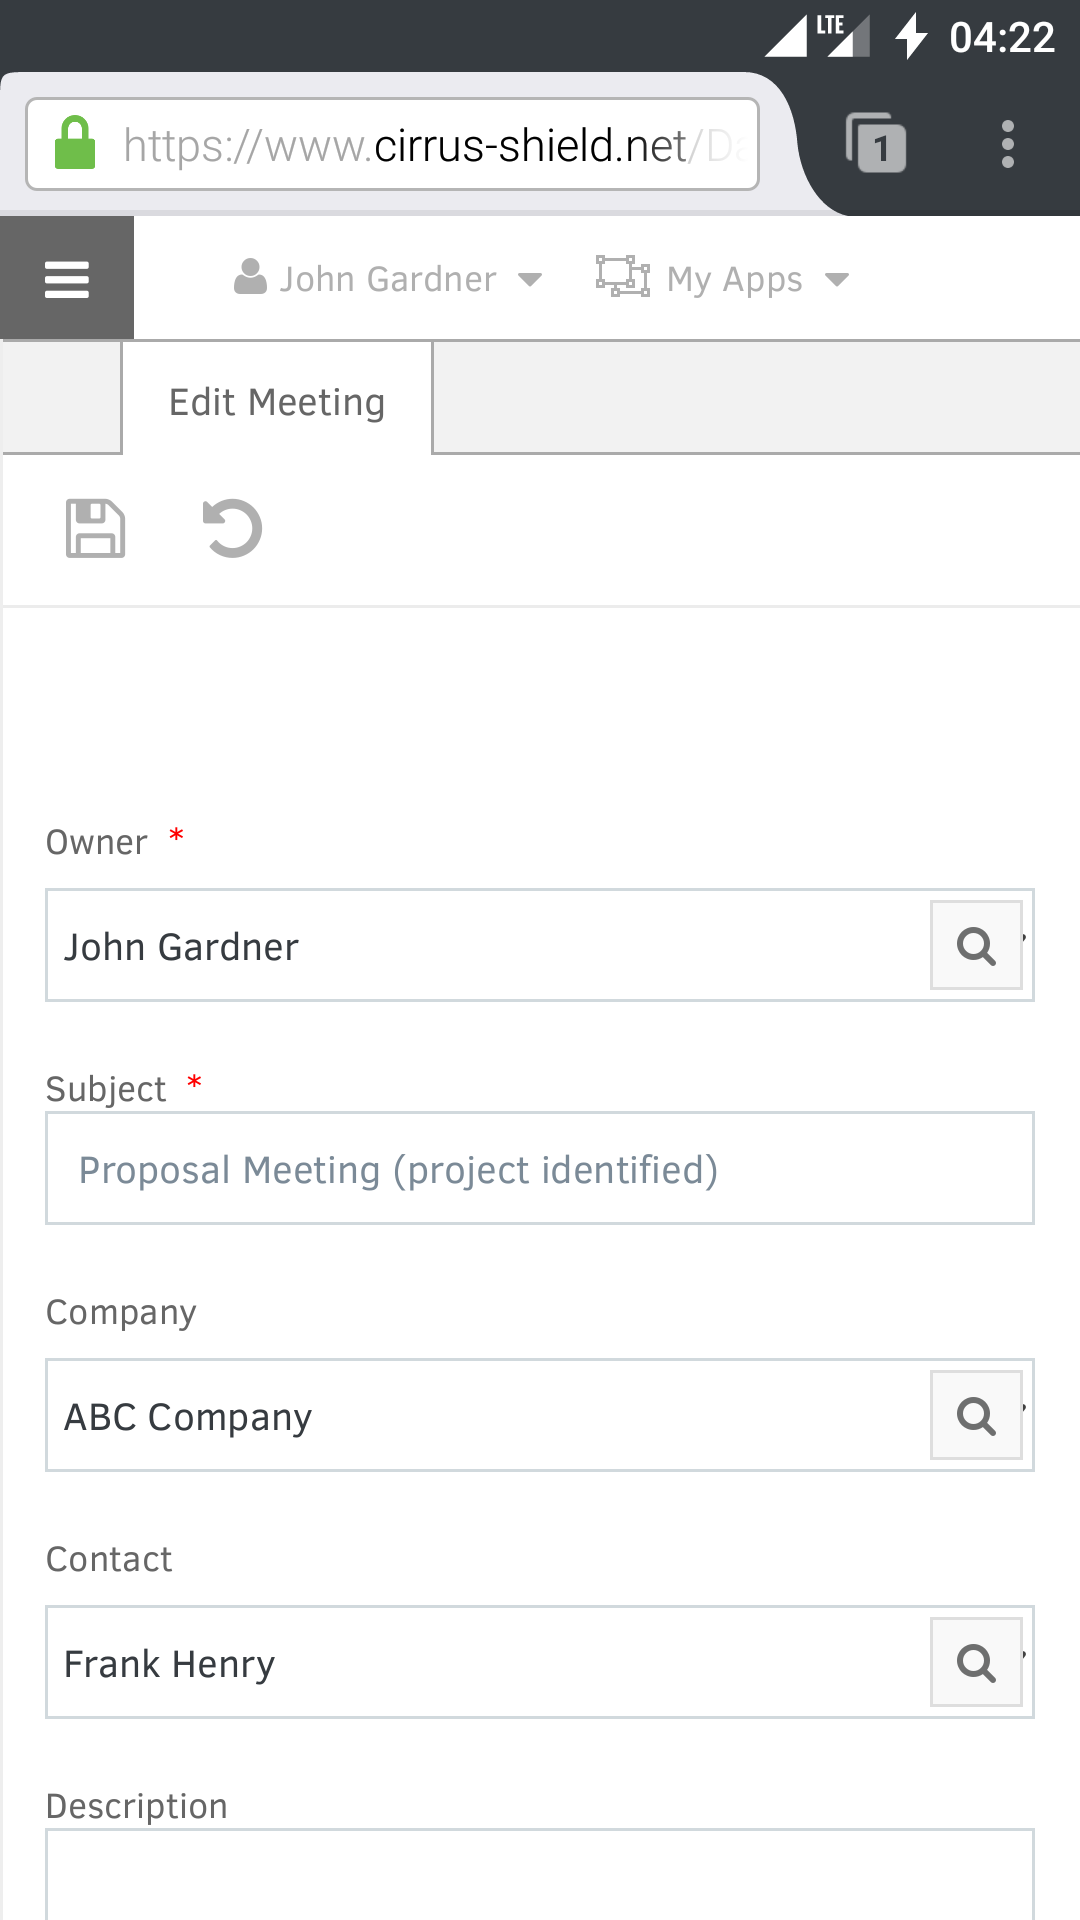Select the blank tab left of Edit Meeting
Viewport: 1080px width, 1920px height.
click(x=62, y=398)
